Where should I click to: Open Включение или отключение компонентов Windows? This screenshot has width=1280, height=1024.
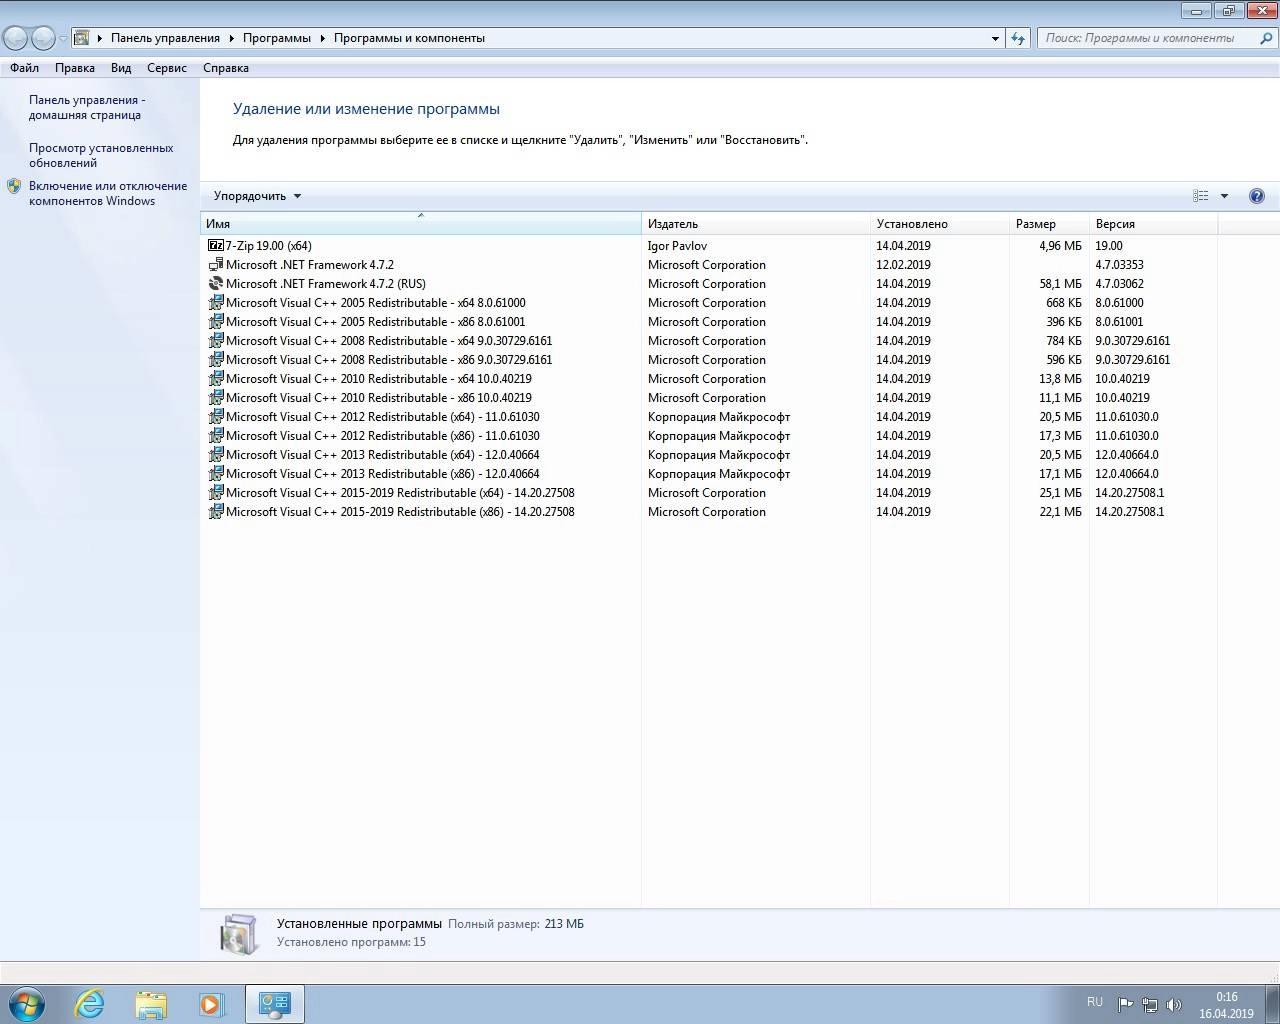click(x=108, y=193)
